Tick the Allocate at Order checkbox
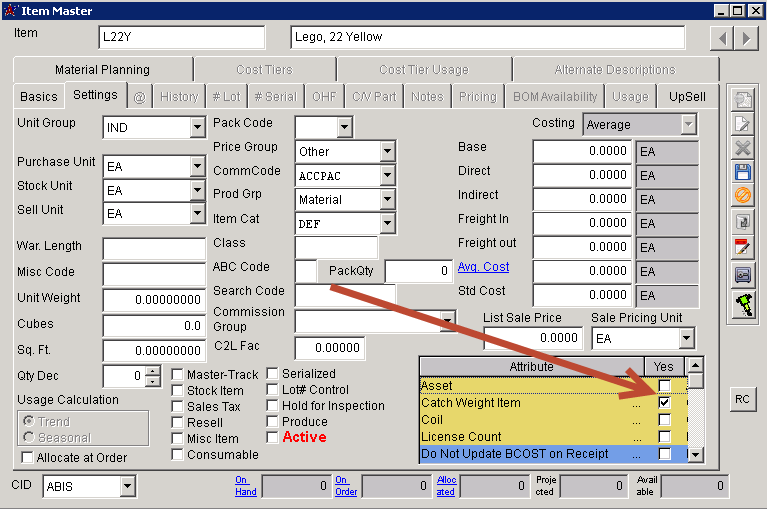This screenshot has width=767, height=509. pyautogui.click(x=28, y=457)
